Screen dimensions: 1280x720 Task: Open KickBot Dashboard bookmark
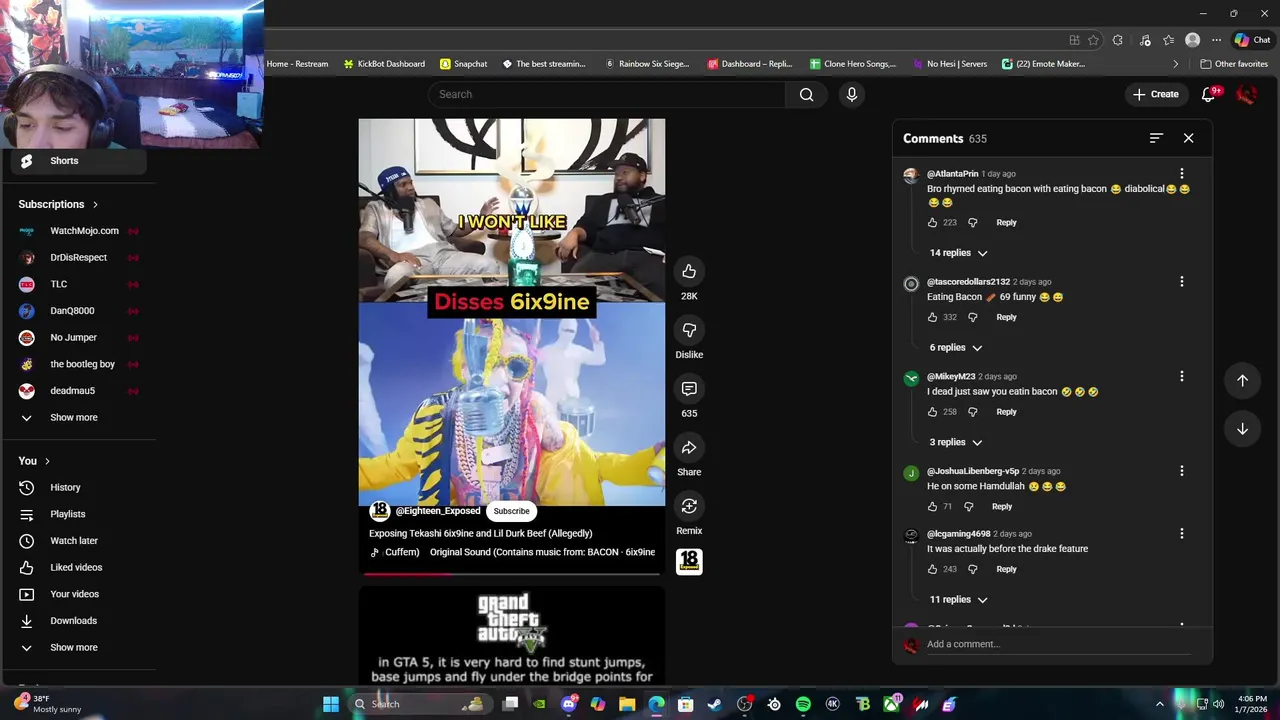383,64
